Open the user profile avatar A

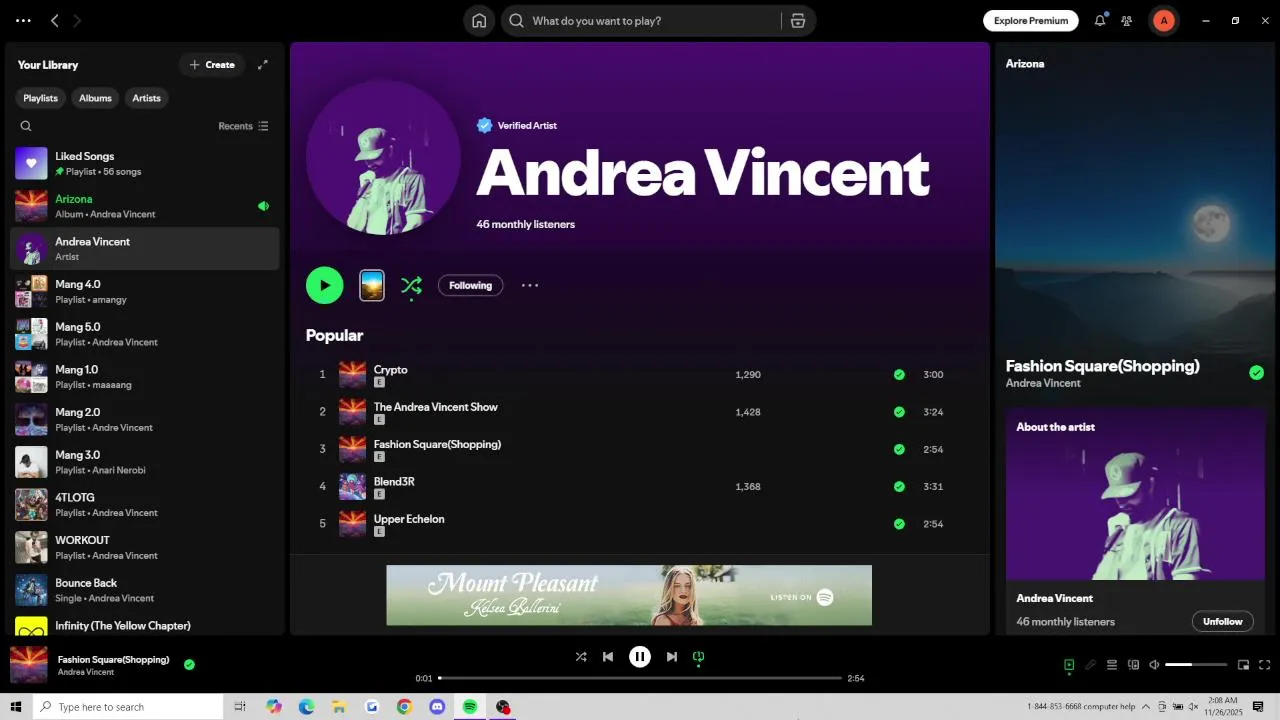(1164, 21)
